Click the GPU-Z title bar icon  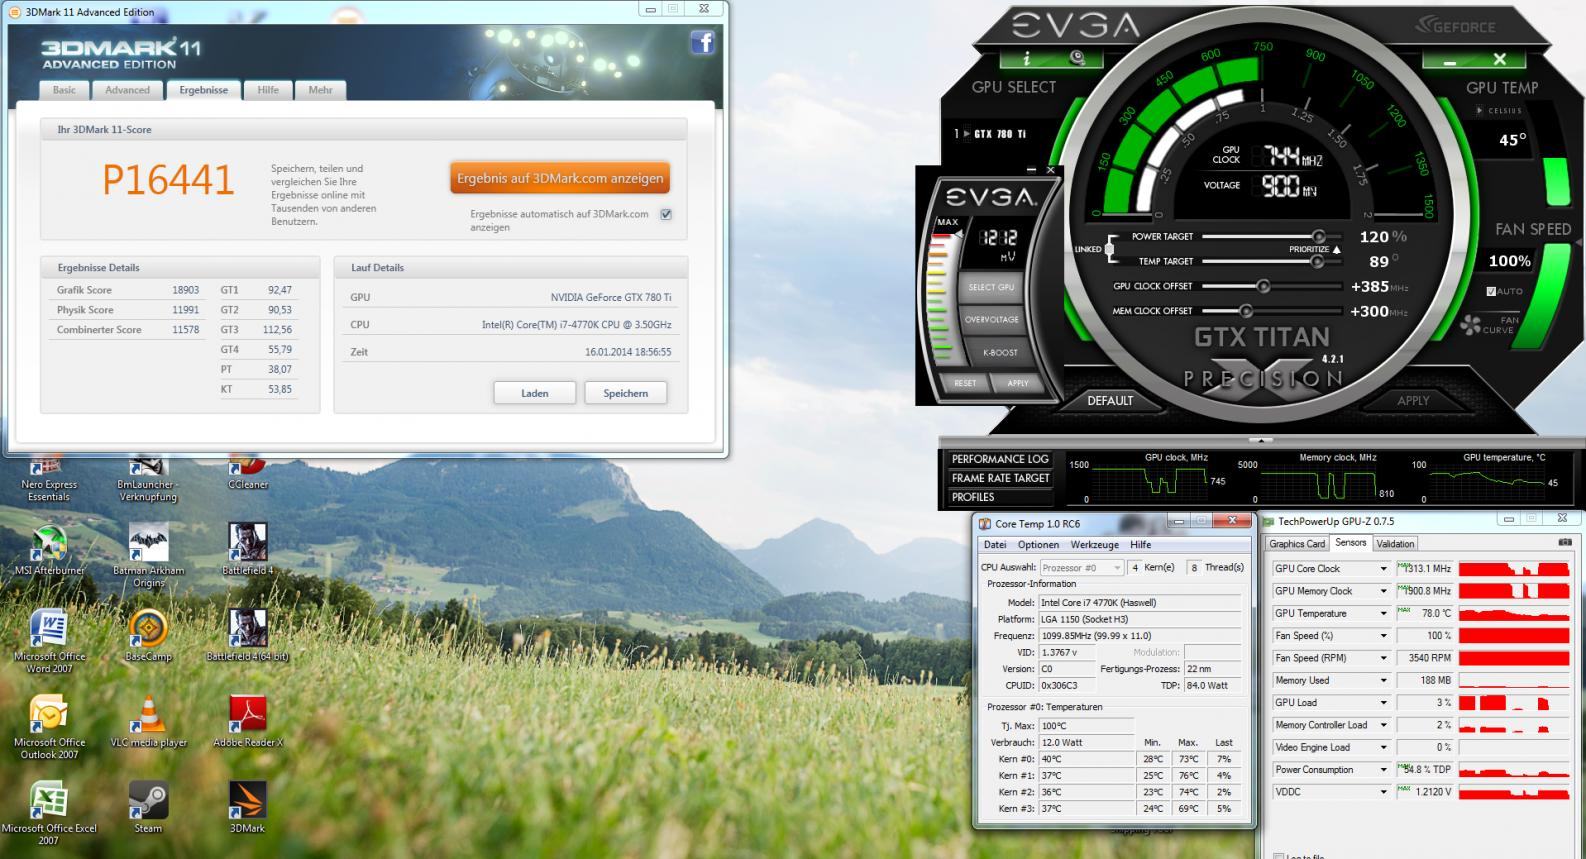[1269, 521]
